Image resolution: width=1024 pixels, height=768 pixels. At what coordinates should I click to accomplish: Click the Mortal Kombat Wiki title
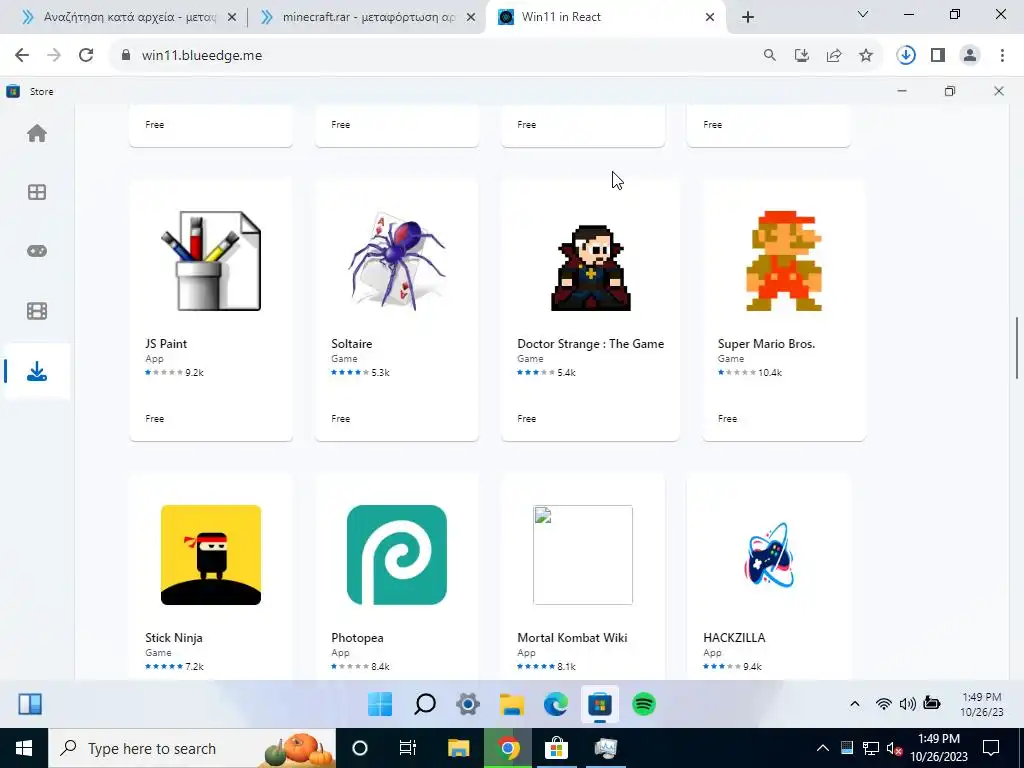click(x=572, y=637)
